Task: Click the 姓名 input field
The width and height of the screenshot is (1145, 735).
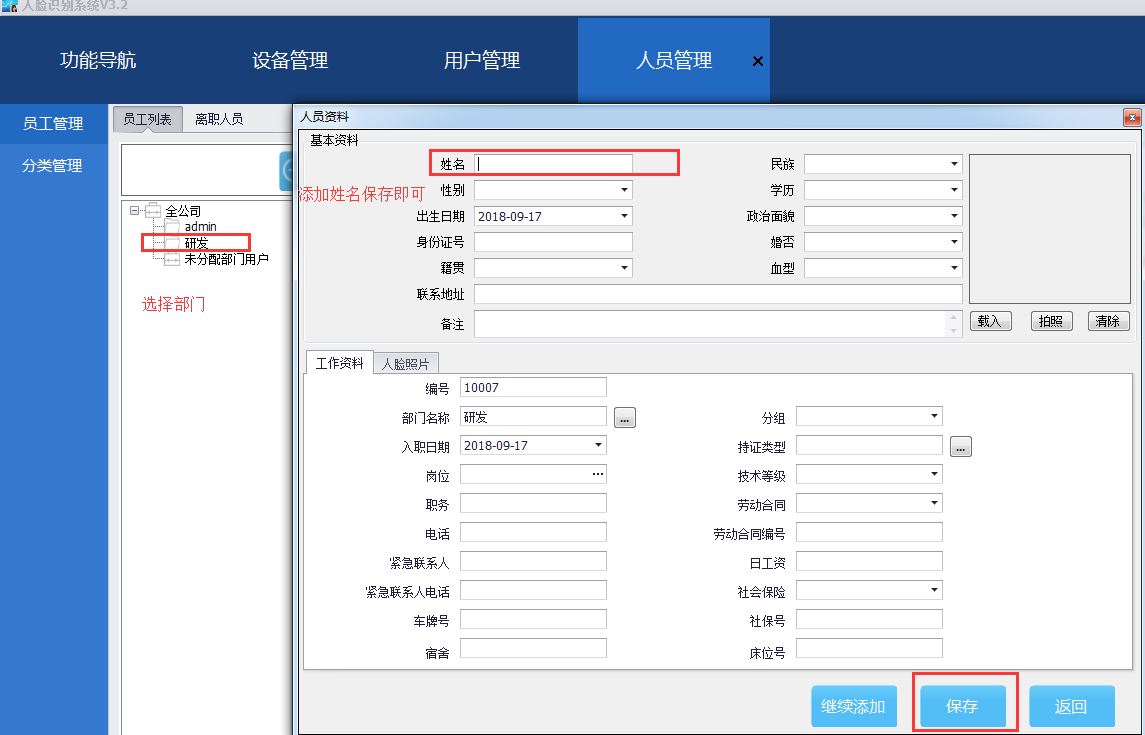Action: pos(554,163)
